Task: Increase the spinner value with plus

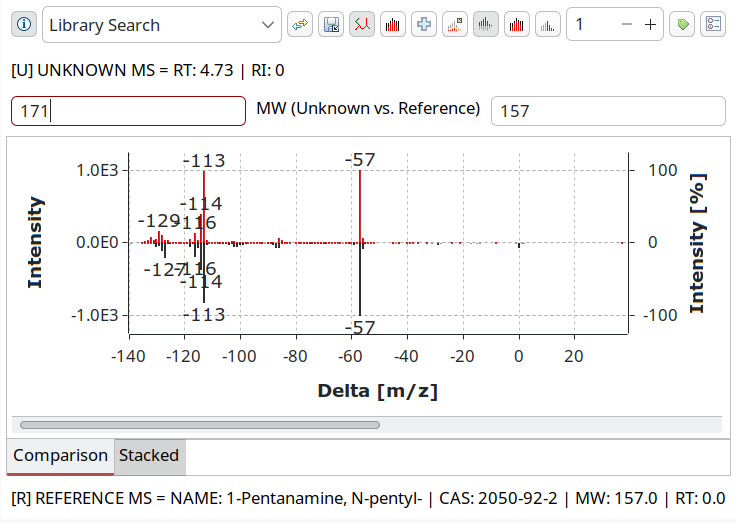Action: pos(650,25)
